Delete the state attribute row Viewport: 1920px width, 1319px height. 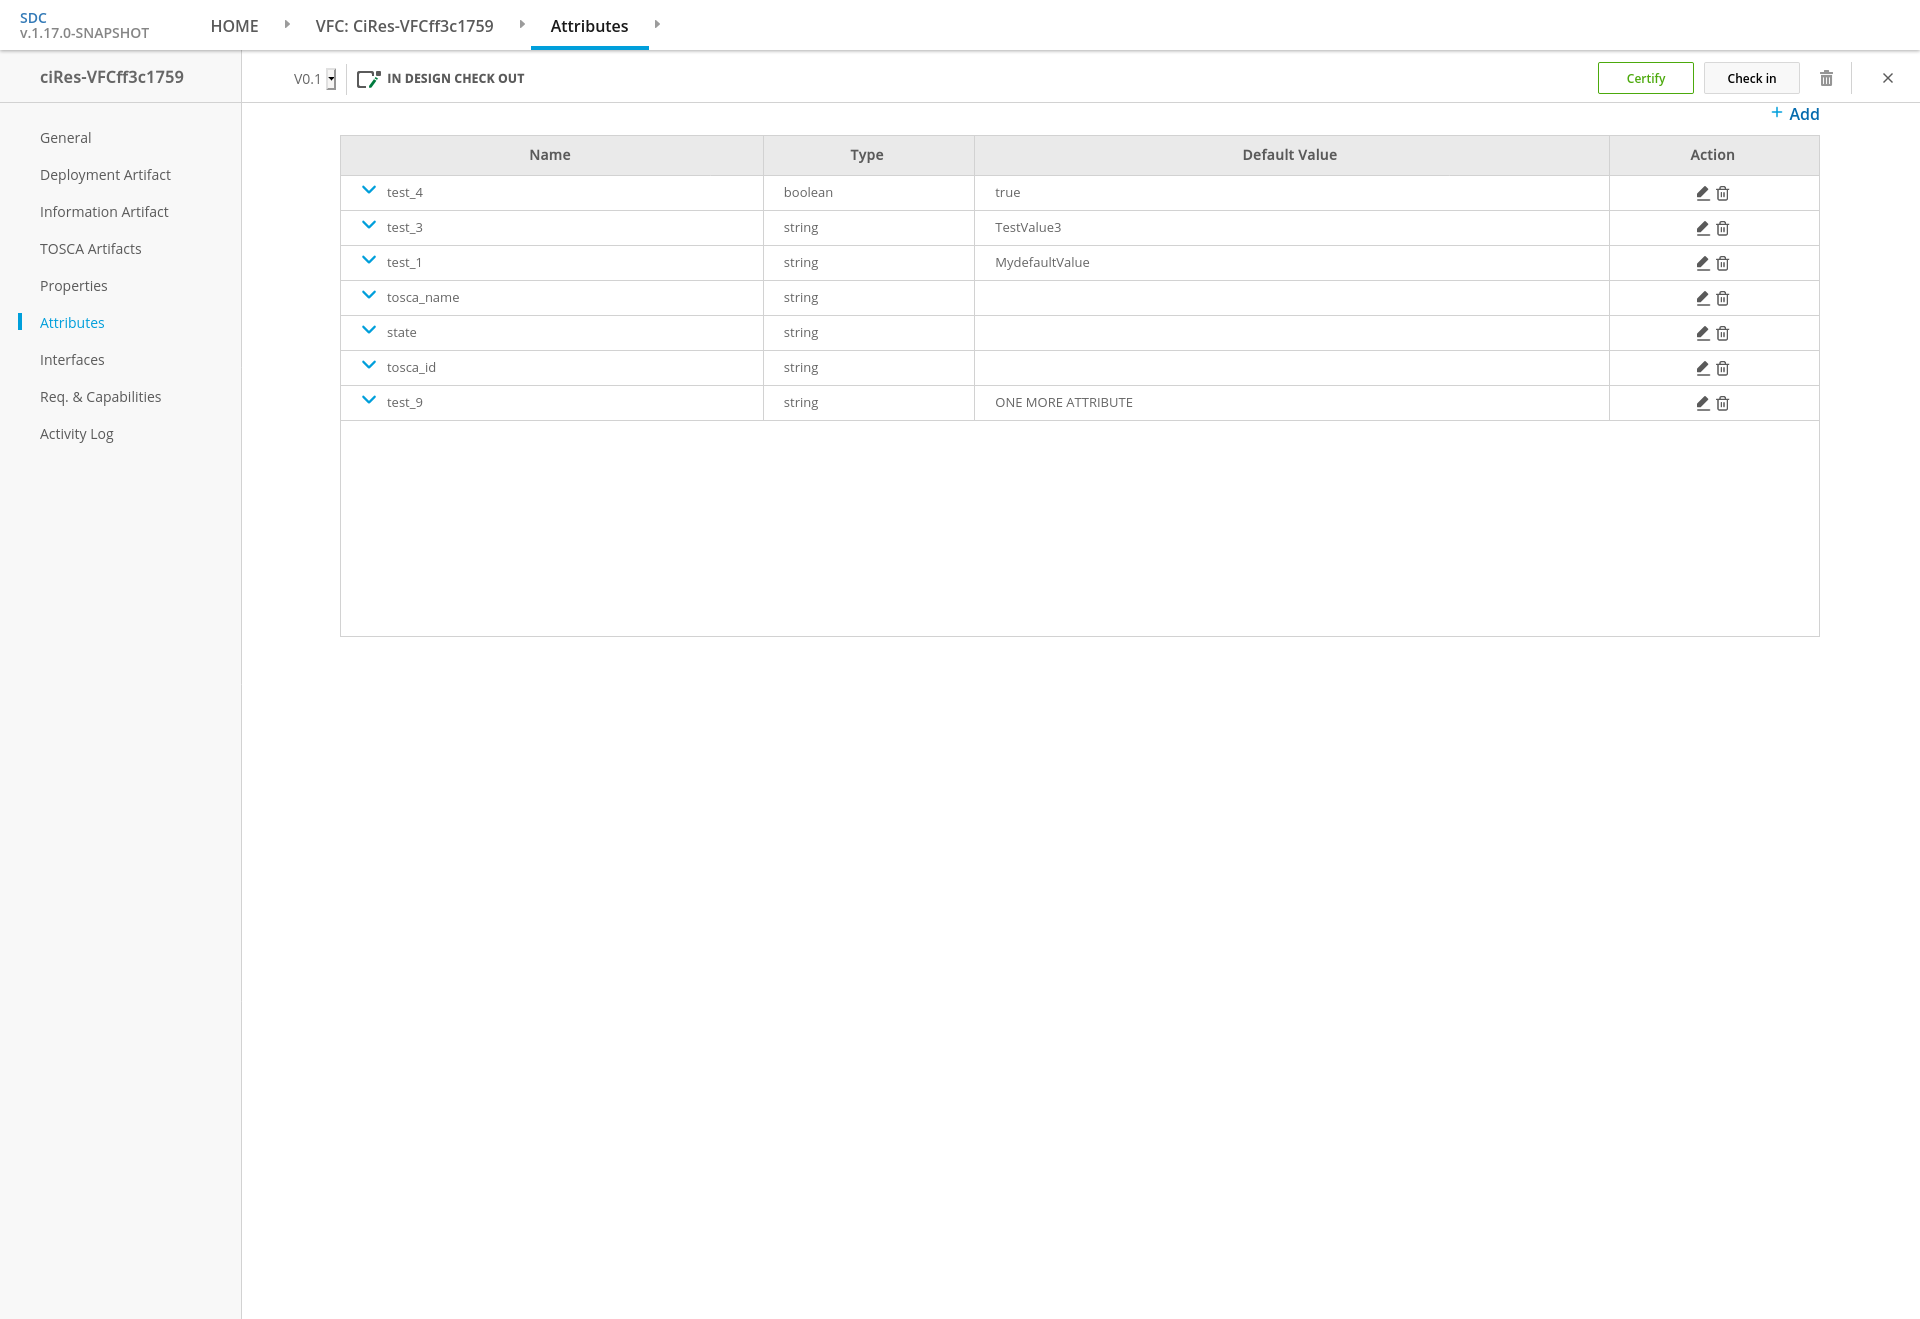(1723, 333)
